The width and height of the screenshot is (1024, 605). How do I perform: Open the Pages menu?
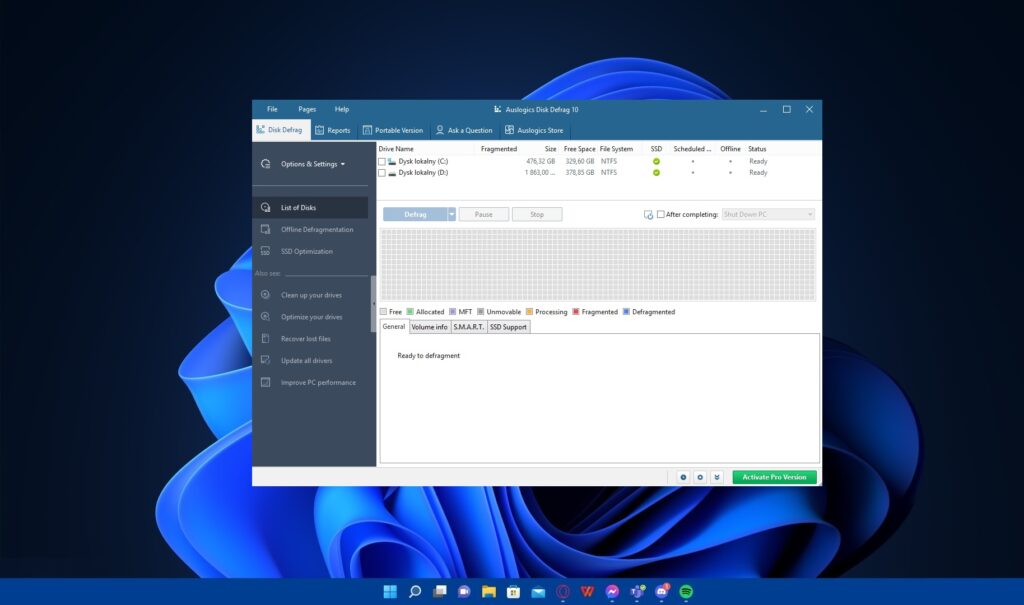coord(307,109)
